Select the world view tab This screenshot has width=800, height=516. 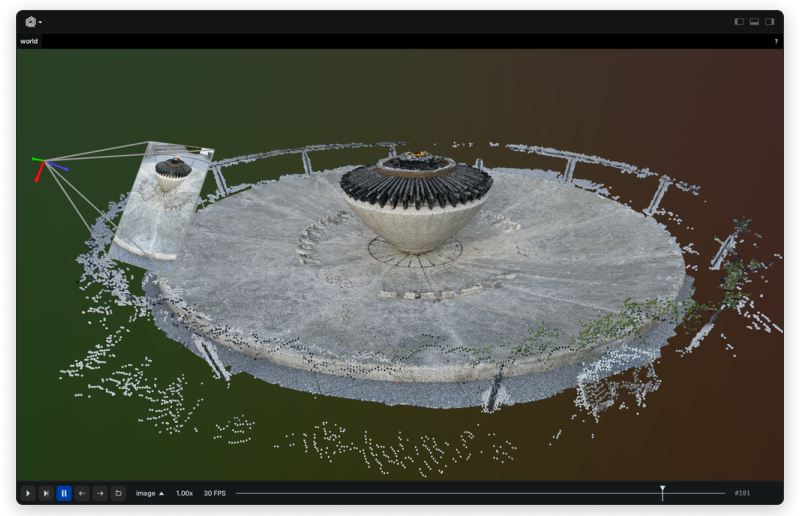(29, 42)
